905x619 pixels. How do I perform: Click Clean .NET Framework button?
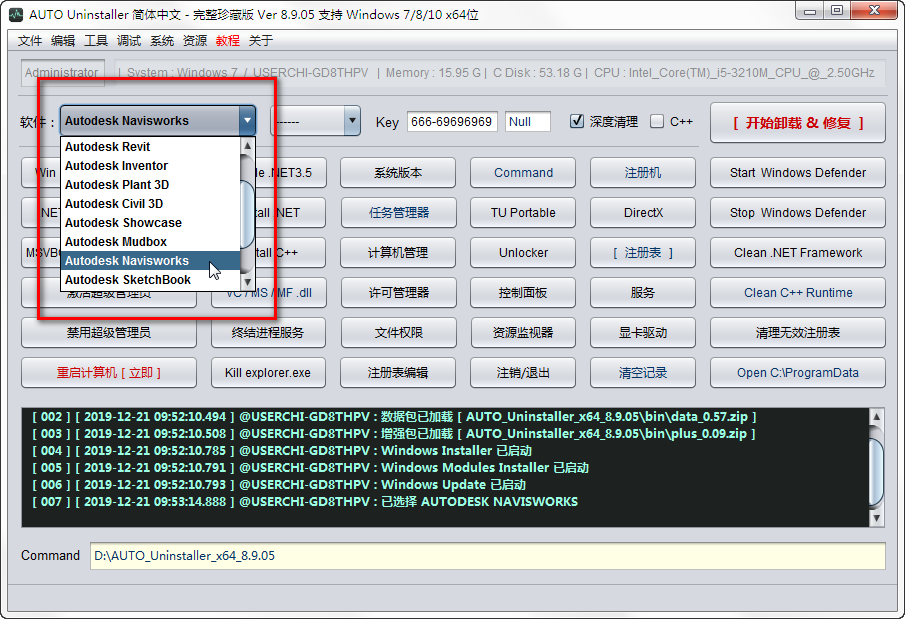[798, 252]
